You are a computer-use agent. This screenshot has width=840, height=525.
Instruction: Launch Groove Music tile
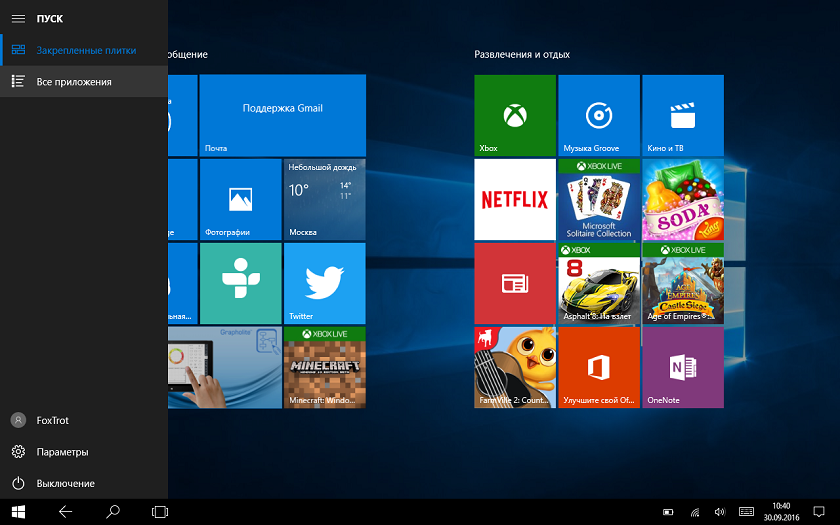598,115
